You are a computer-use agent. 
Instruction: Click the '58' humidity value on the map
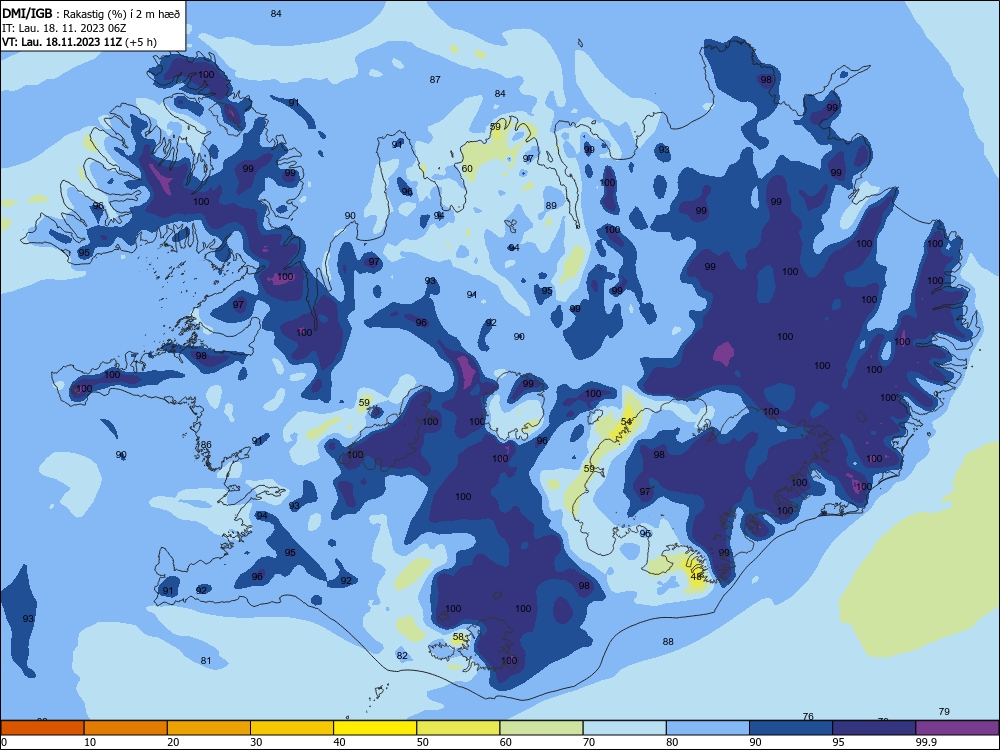click(458, 636)
